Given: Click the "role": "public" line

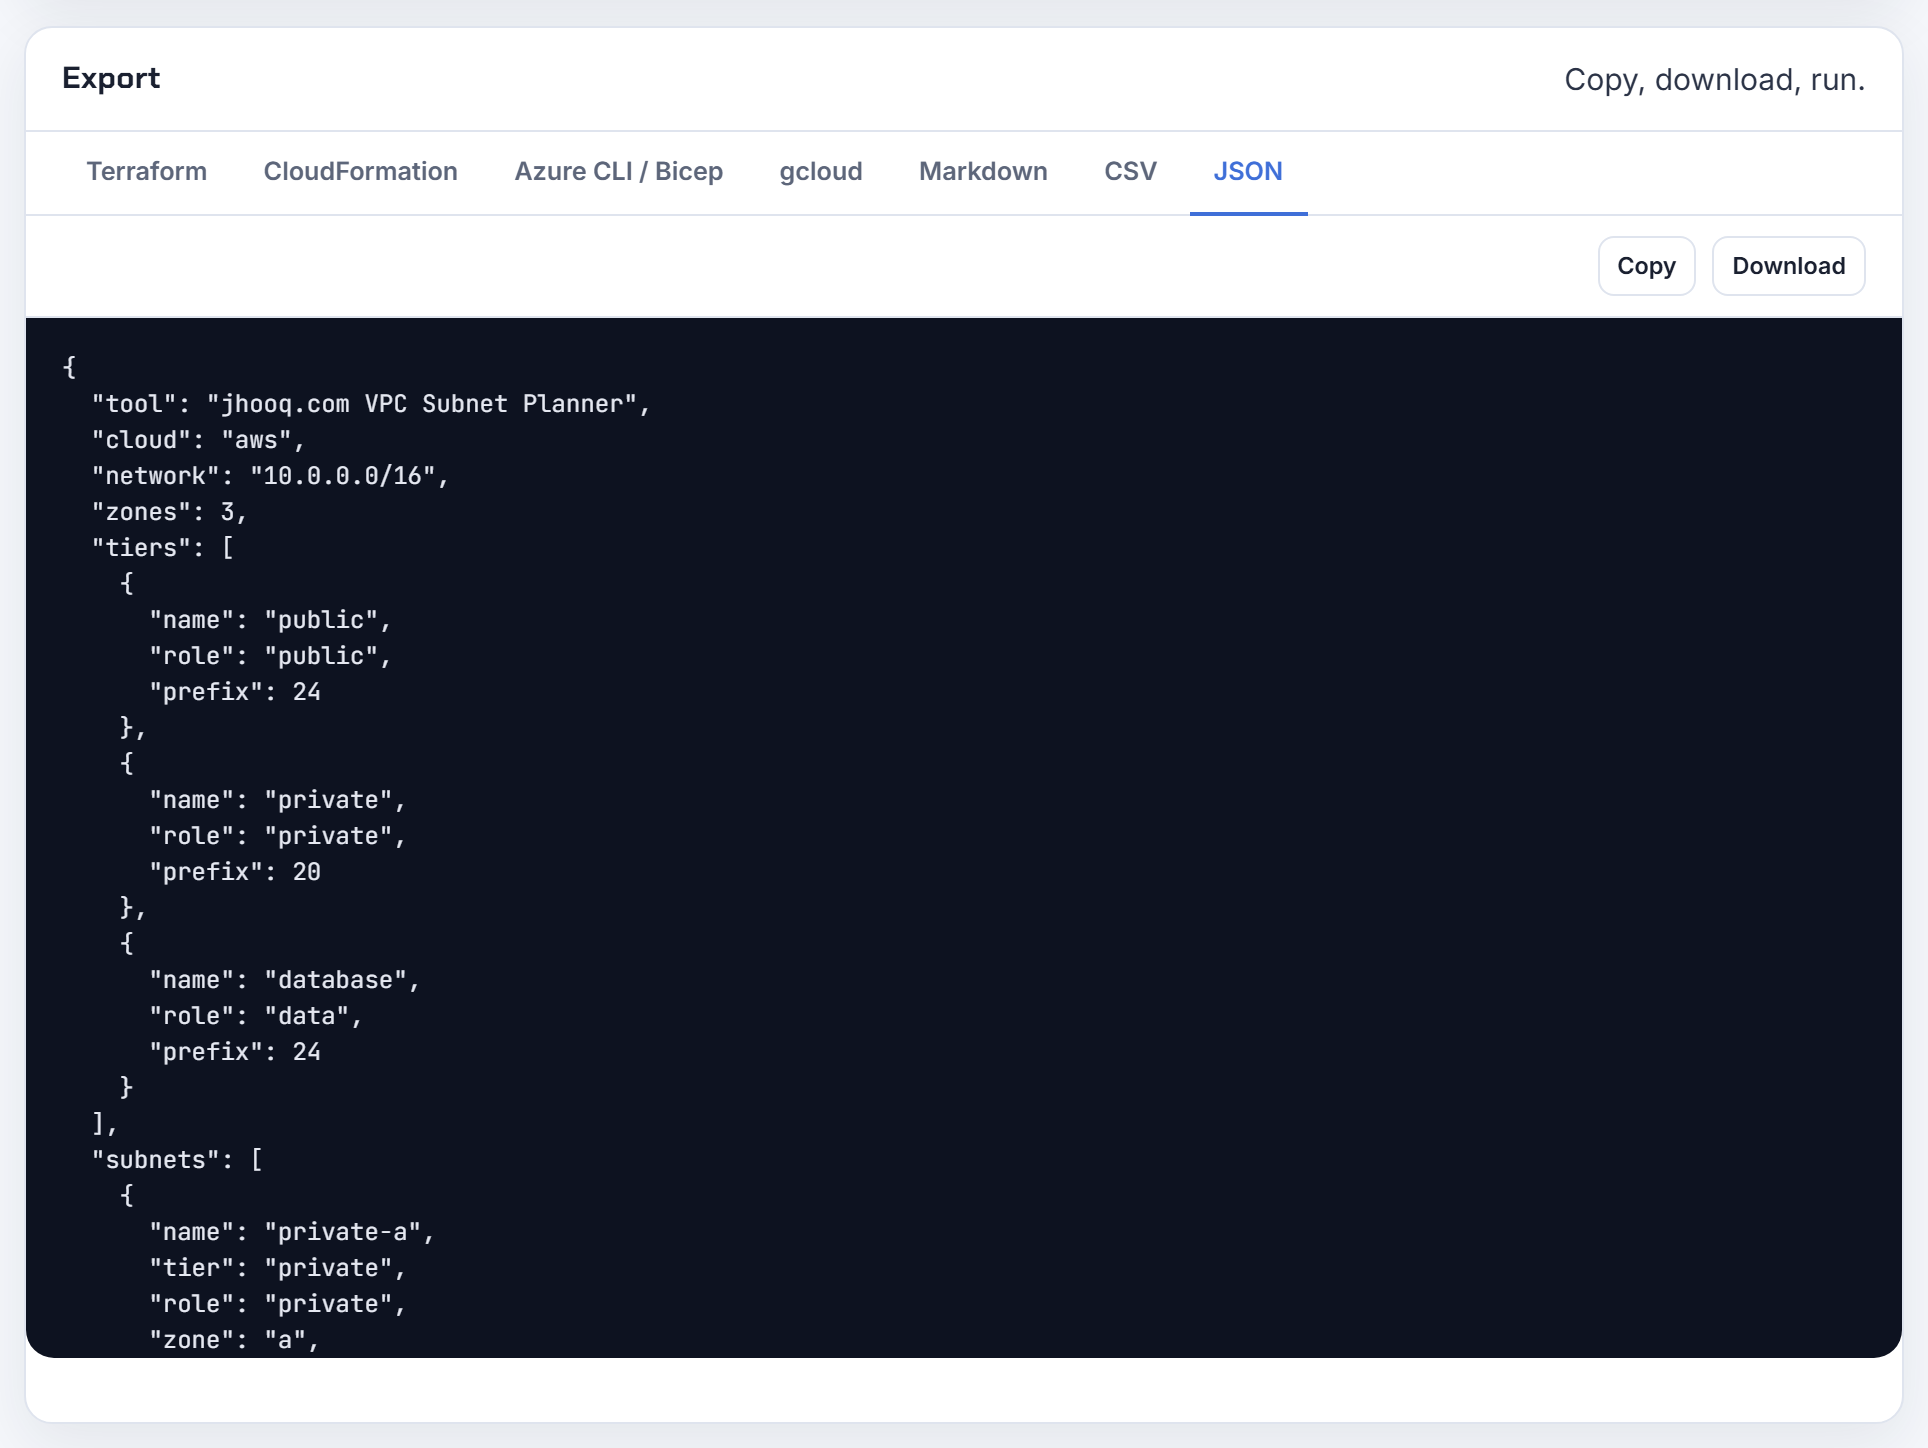Looking at the screenshot, I should coord(270,656).
